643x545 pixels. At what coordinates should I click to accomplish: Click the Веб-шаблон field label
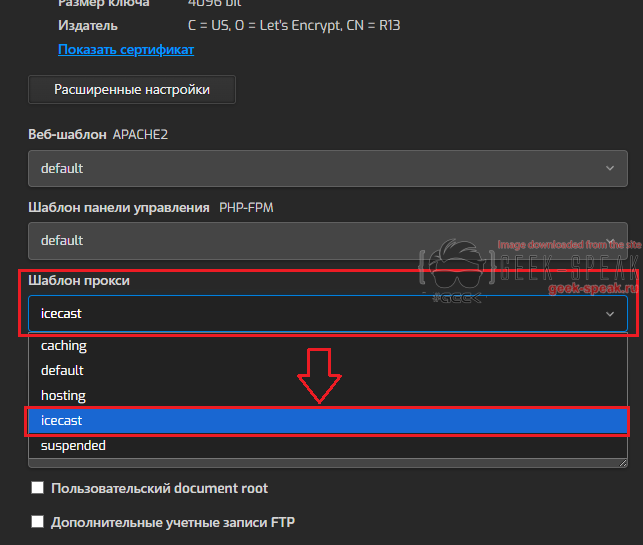[66, 134]
